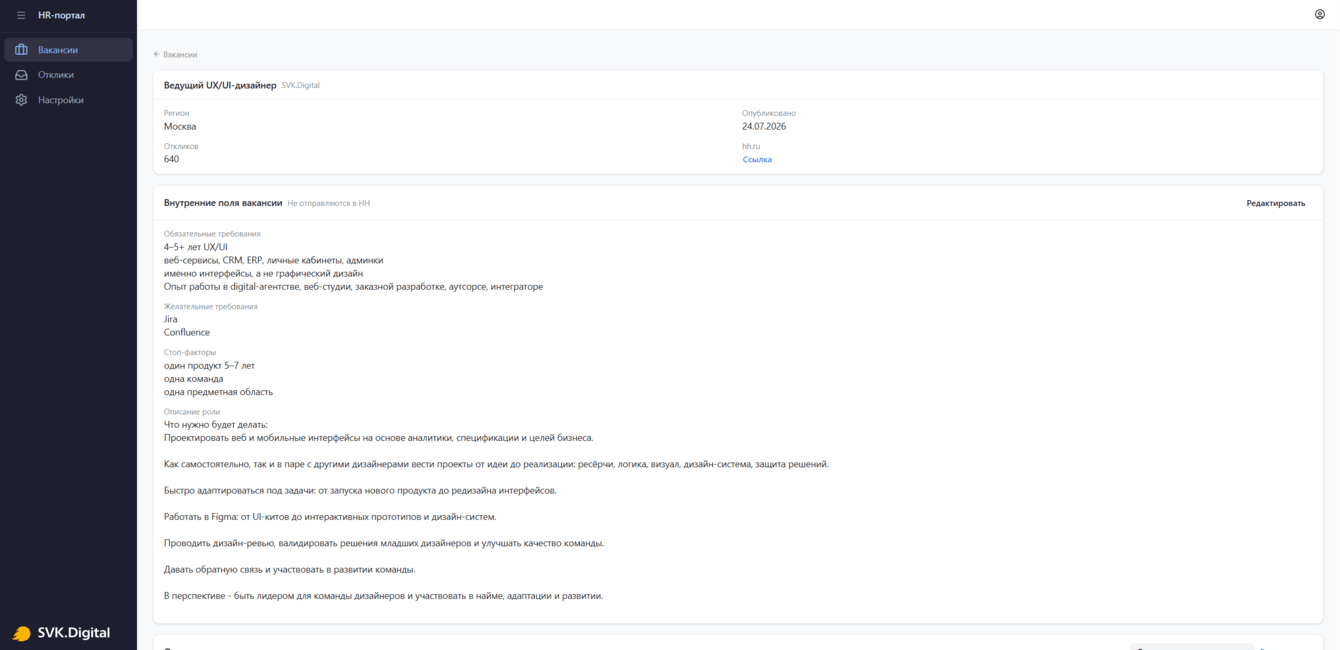This screenshot has height=650, width=1340.
Task: Click the Редактировать button
Action: tap(1276, 203)
